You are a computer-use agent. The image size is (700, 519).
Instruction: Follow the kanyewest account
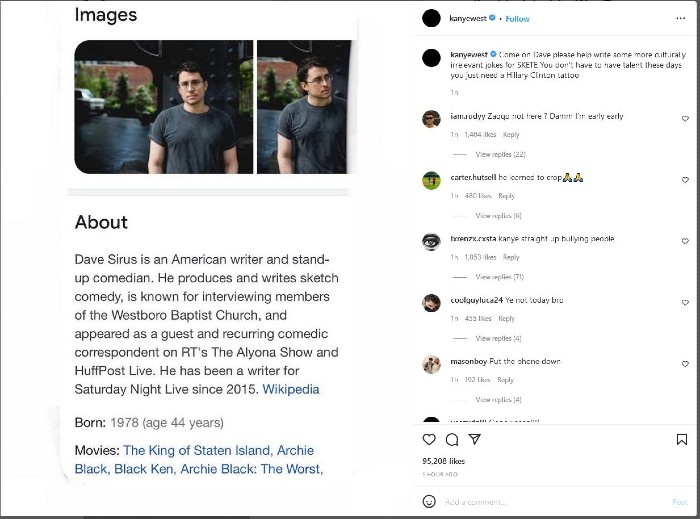click(518, 18)
